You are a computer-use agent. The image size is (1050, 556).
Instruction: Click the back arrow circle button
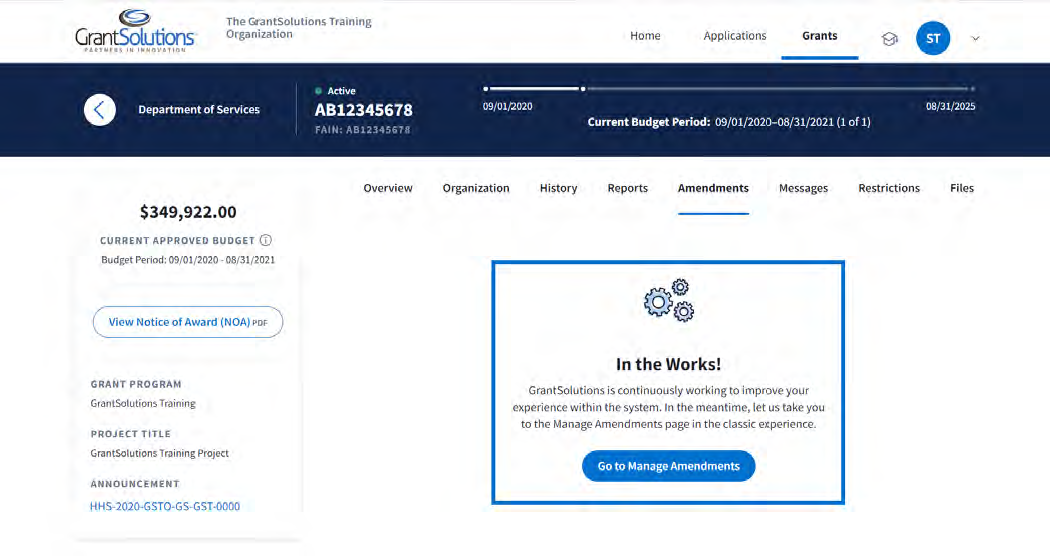click(100, 109)
